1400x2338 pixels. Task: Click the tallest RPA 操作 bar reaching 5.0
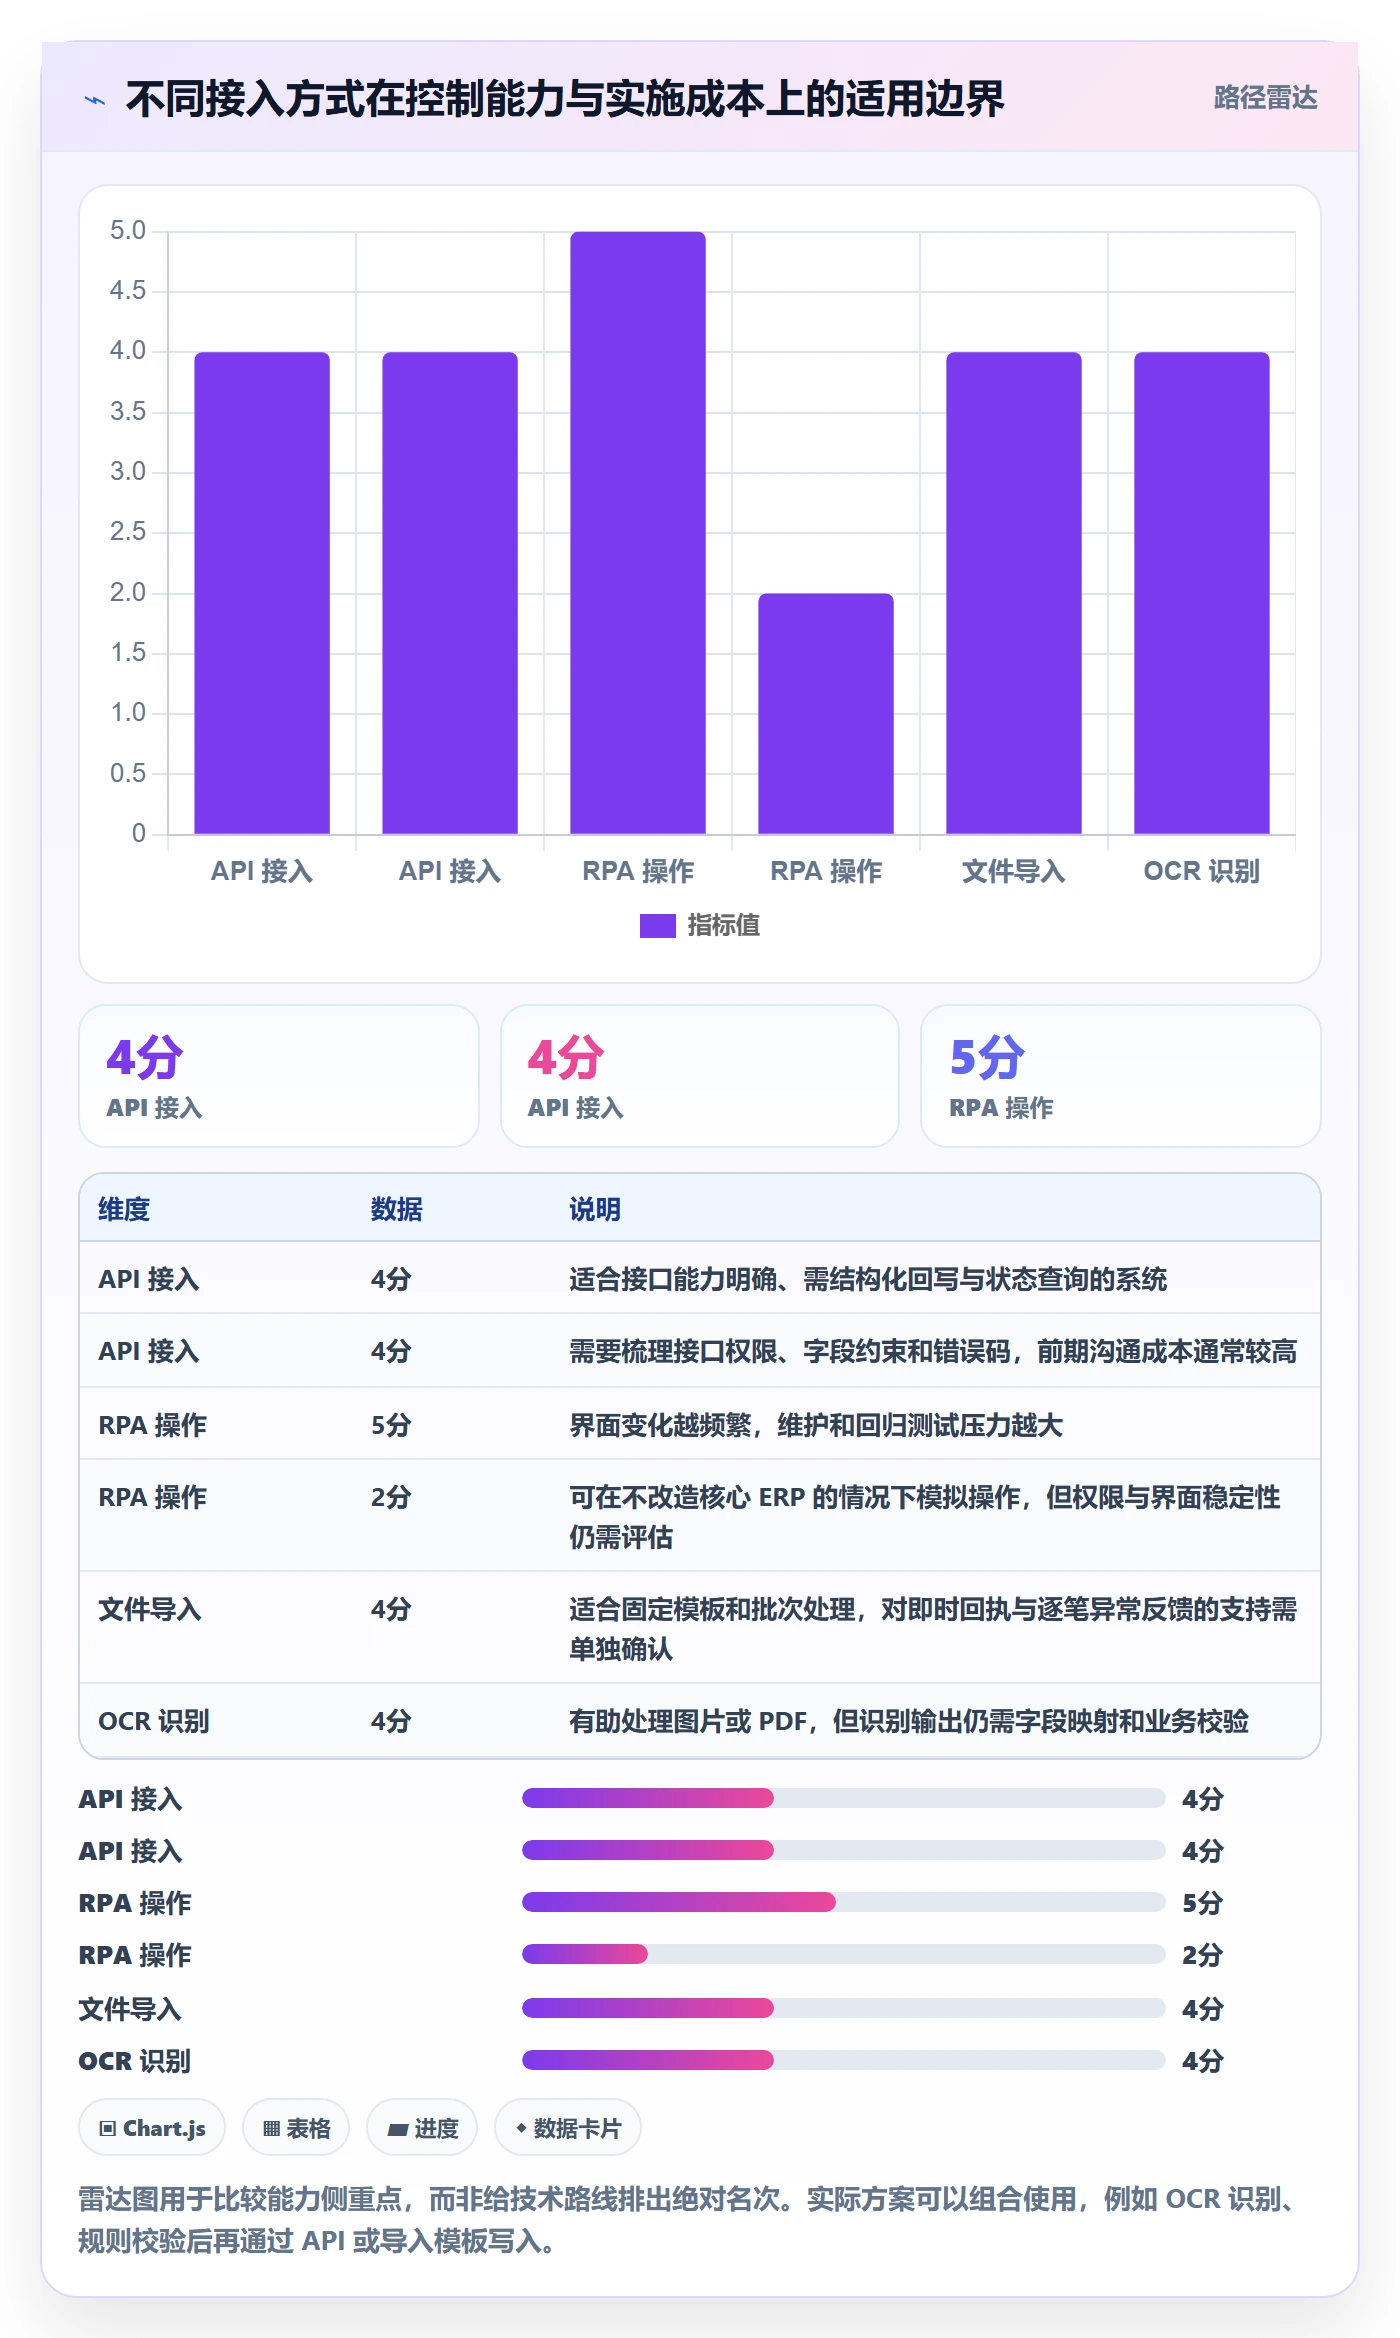coord(638,532)
